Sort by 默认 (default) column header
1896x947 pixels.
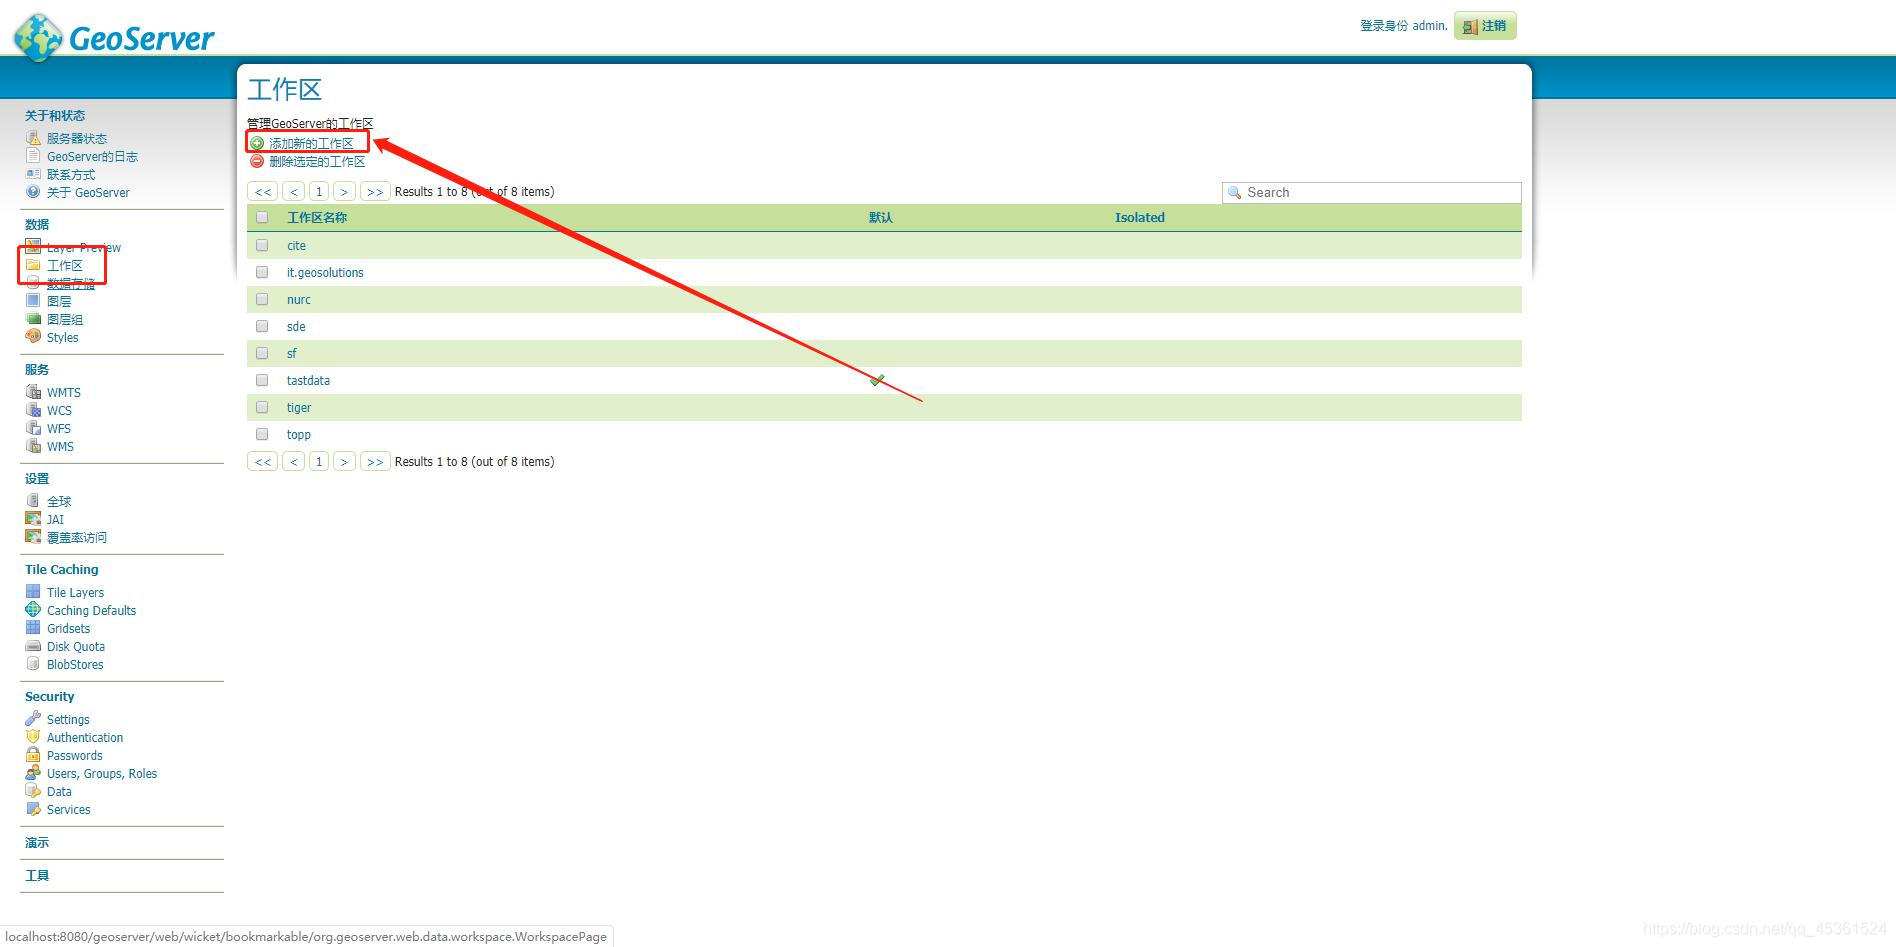[880, 217]
